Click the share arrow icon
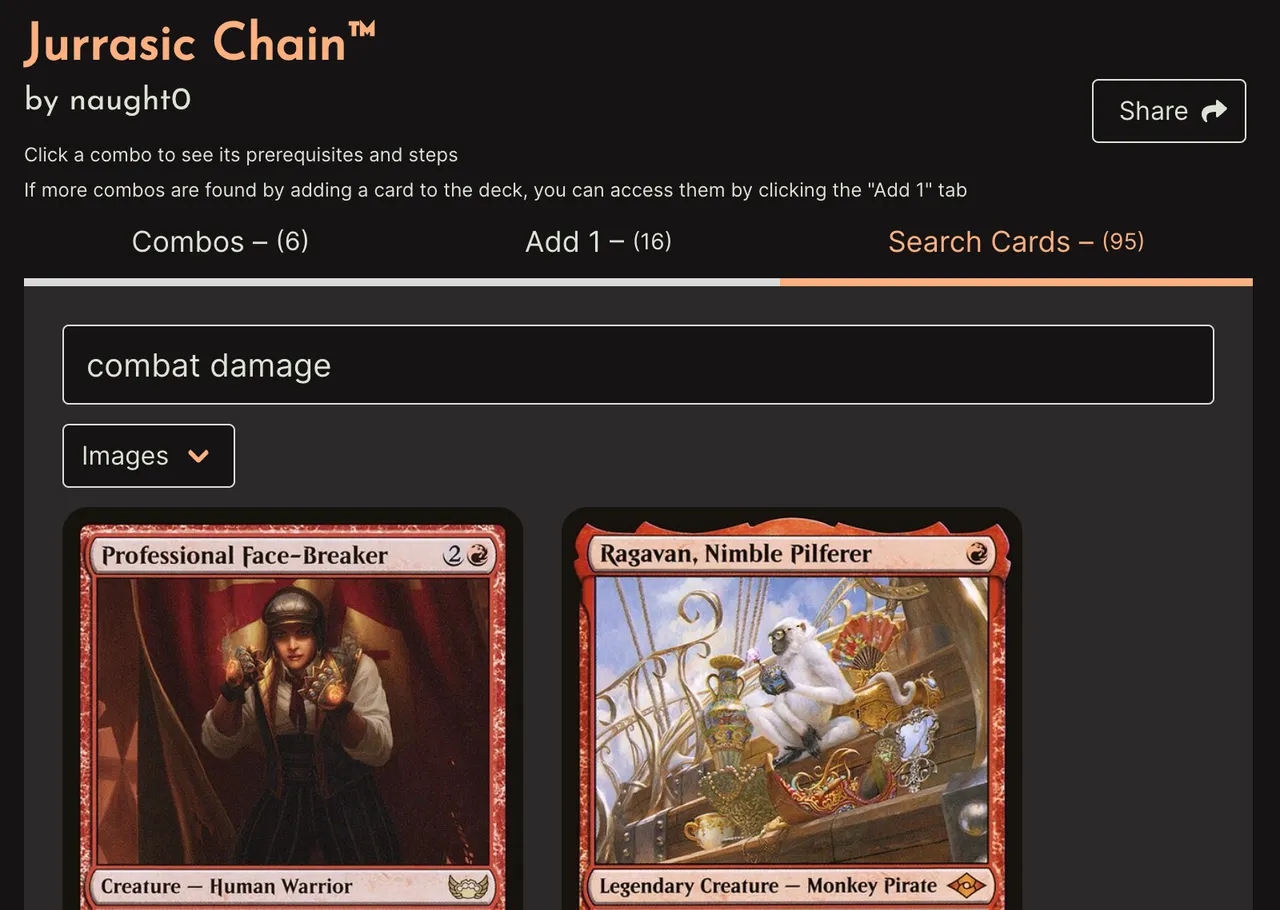The image size is (1280, 910). [1214, 111]
